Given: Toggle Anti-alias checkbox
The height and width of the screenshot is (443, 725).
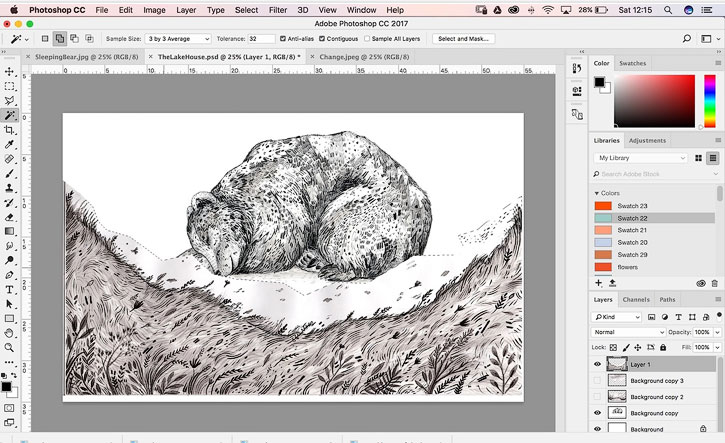Looking at the screenshot, I should click(x=283, y=39).
